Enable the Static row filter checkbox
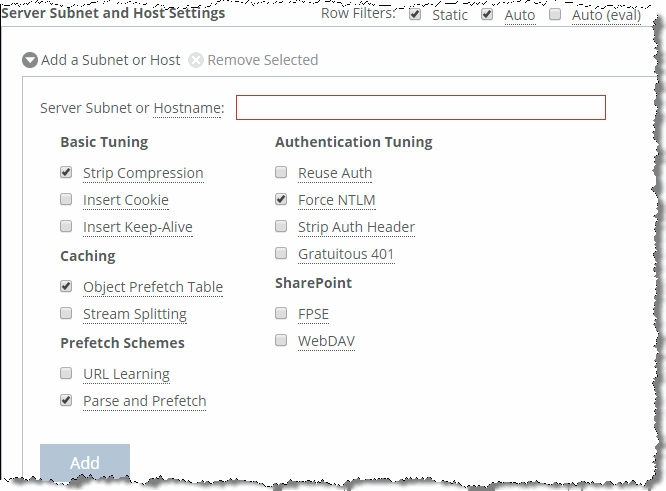Screen dimensions: 666x491 click(415, 14)
